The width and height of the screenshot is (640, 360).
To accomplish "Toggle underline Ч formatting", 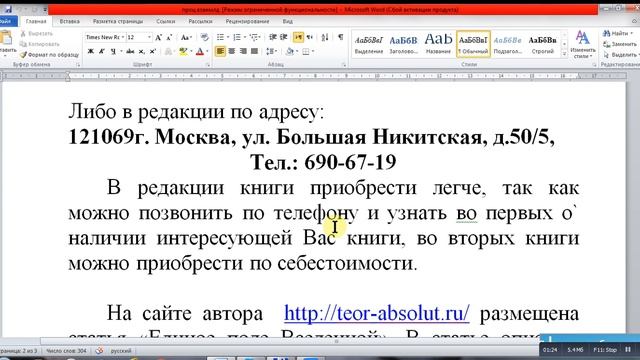I will pos(113,51).
